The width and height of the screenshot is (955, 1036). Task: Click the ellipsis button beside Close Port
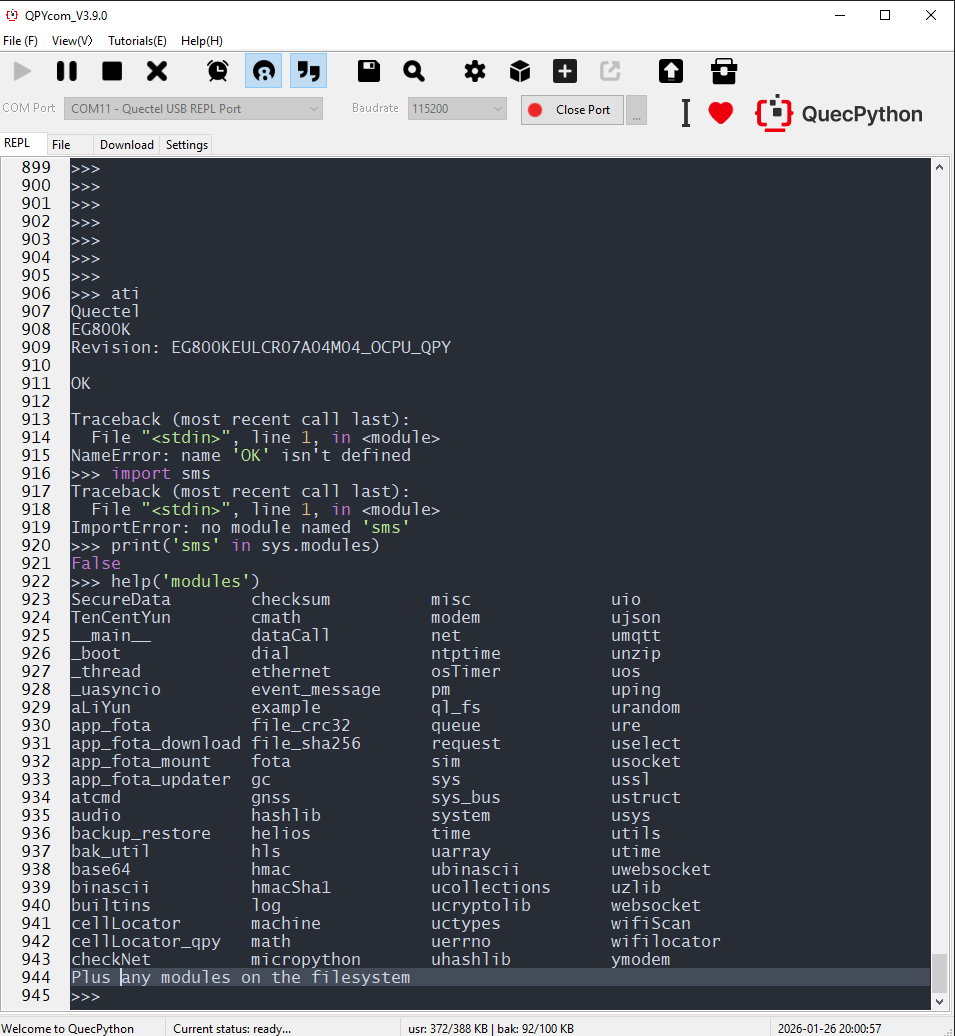click(636, 110)
